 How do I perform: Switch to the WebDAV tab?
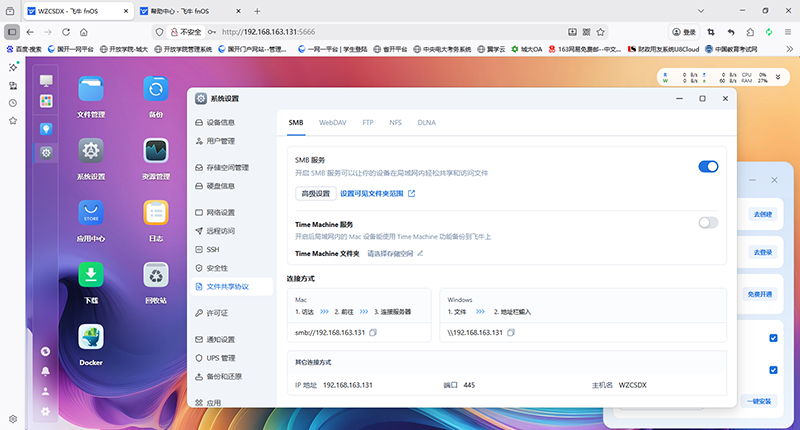[333, 123]
